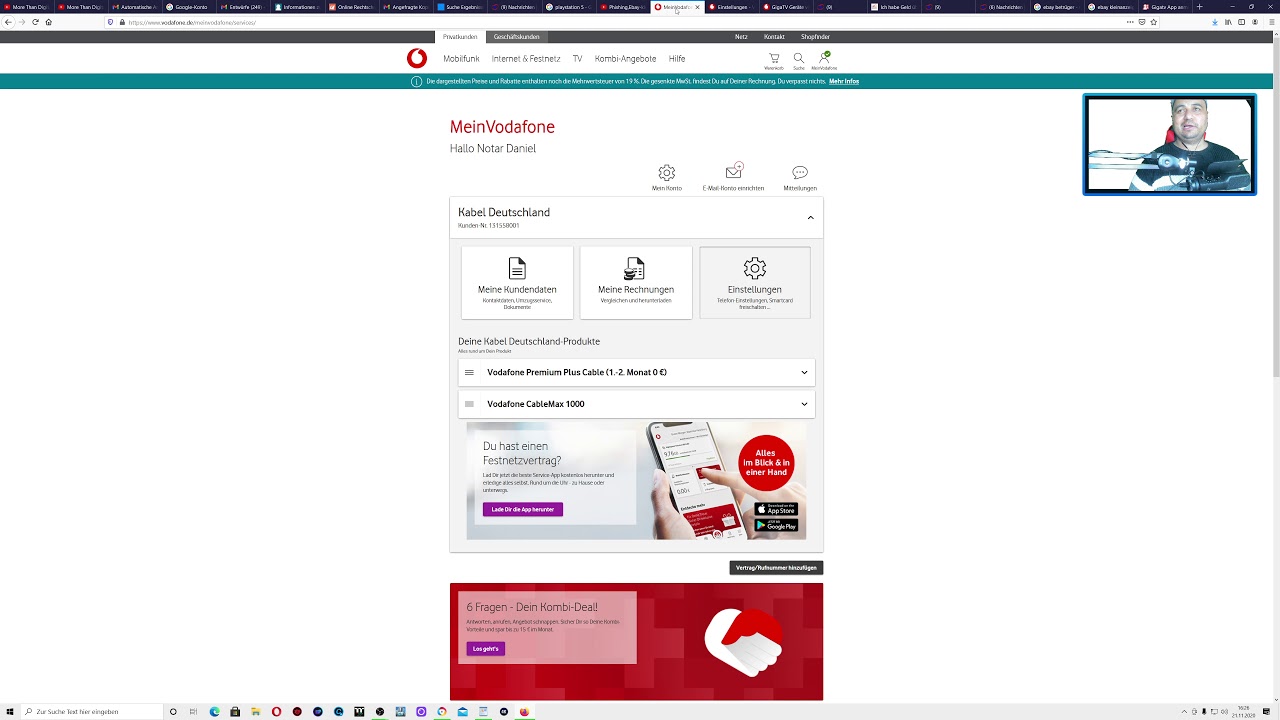Click 'Du hast einen Festnetzvertrag?' text

522,453
